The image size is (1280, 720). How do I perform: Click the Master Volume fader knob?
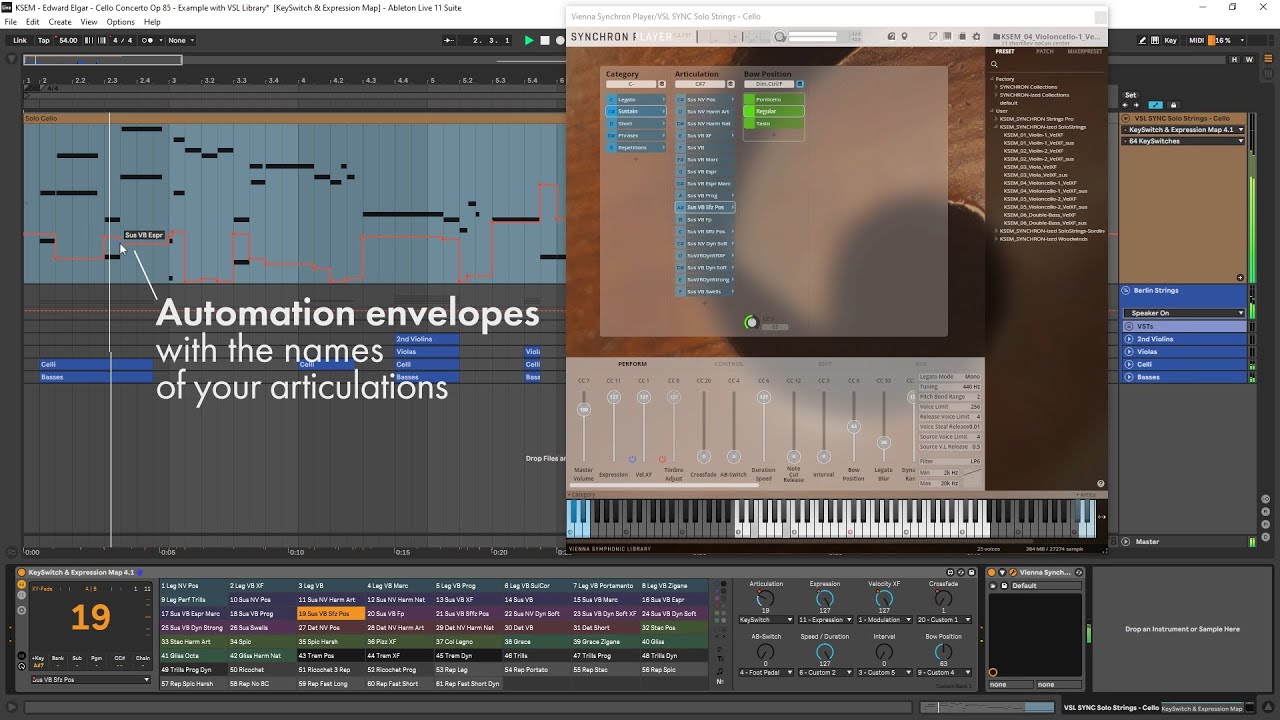pos(584,409)
